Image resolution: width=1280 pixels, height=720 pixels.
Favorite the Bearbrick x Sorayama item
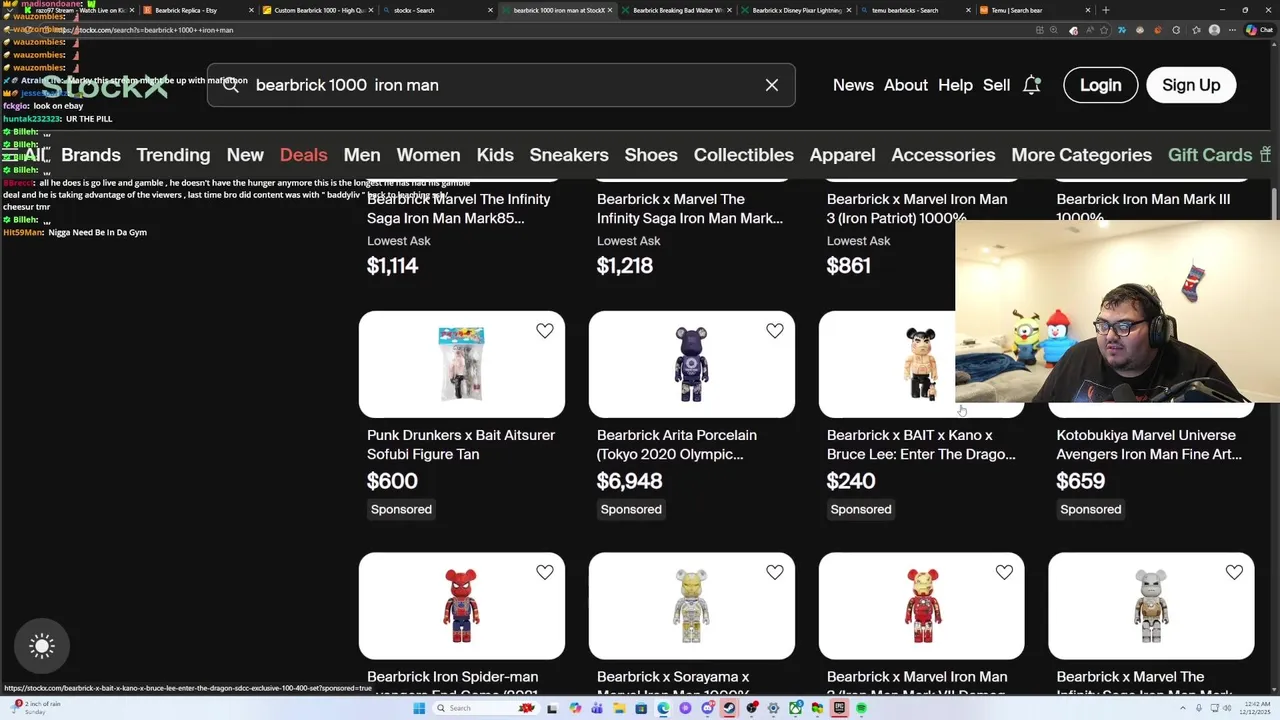[x=775, y=573]
